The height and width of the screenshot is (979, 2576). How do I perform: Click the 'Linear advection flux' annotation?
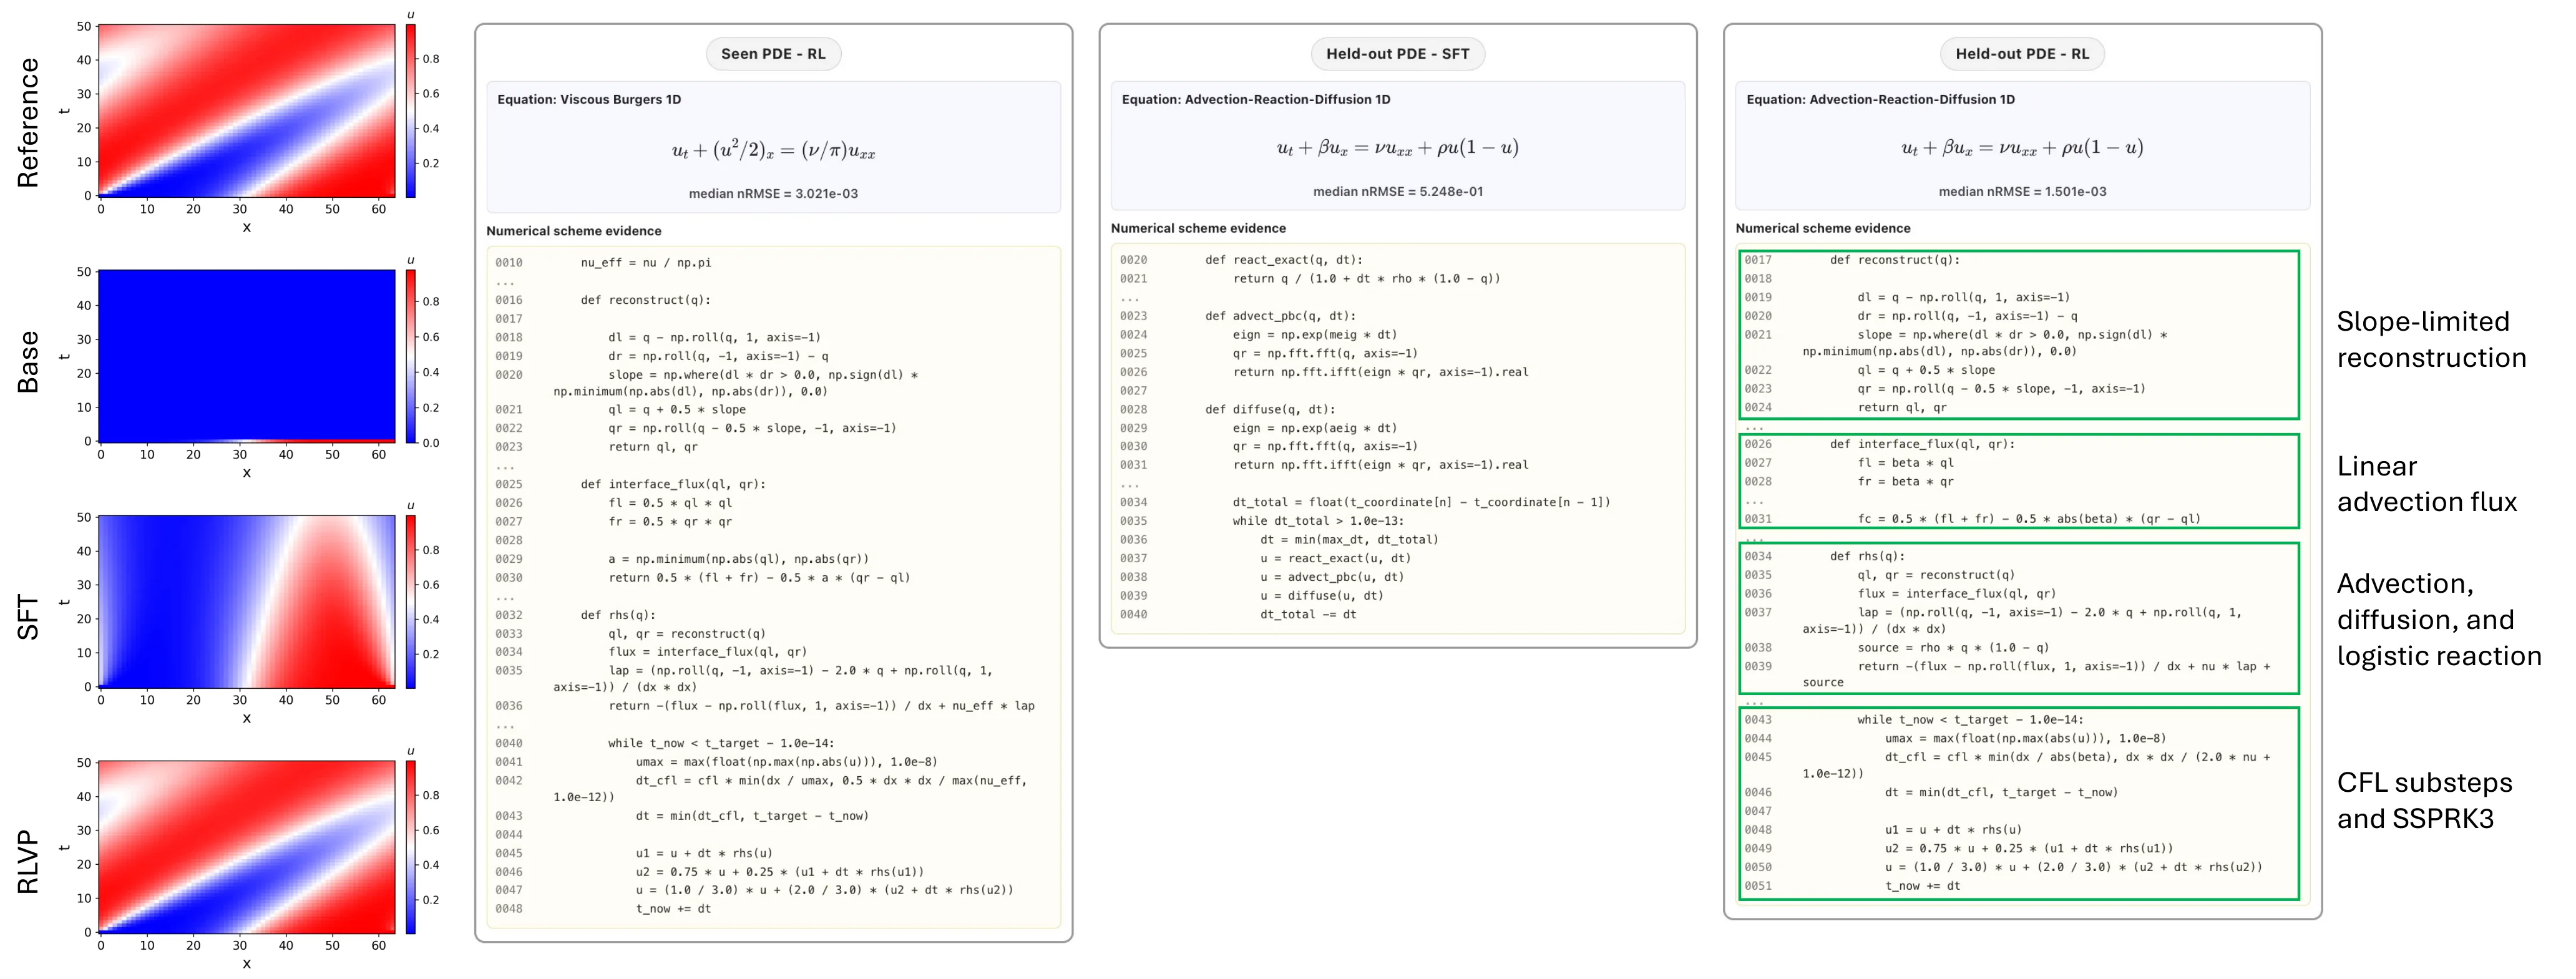coord(2426,484)
